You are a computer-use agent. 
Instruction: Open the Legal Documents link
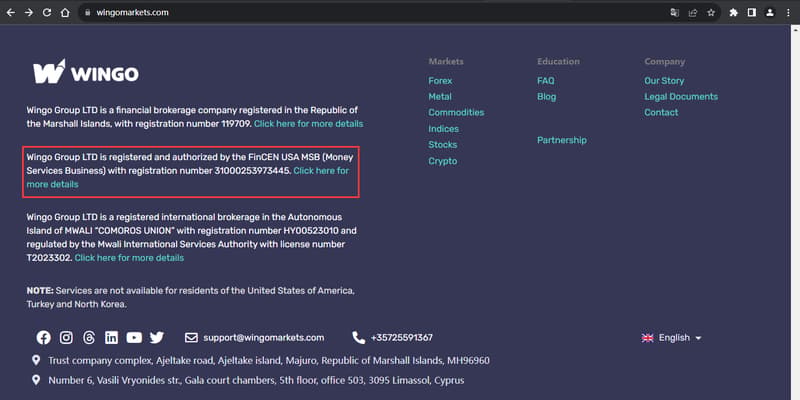click(x=681, y=96)
